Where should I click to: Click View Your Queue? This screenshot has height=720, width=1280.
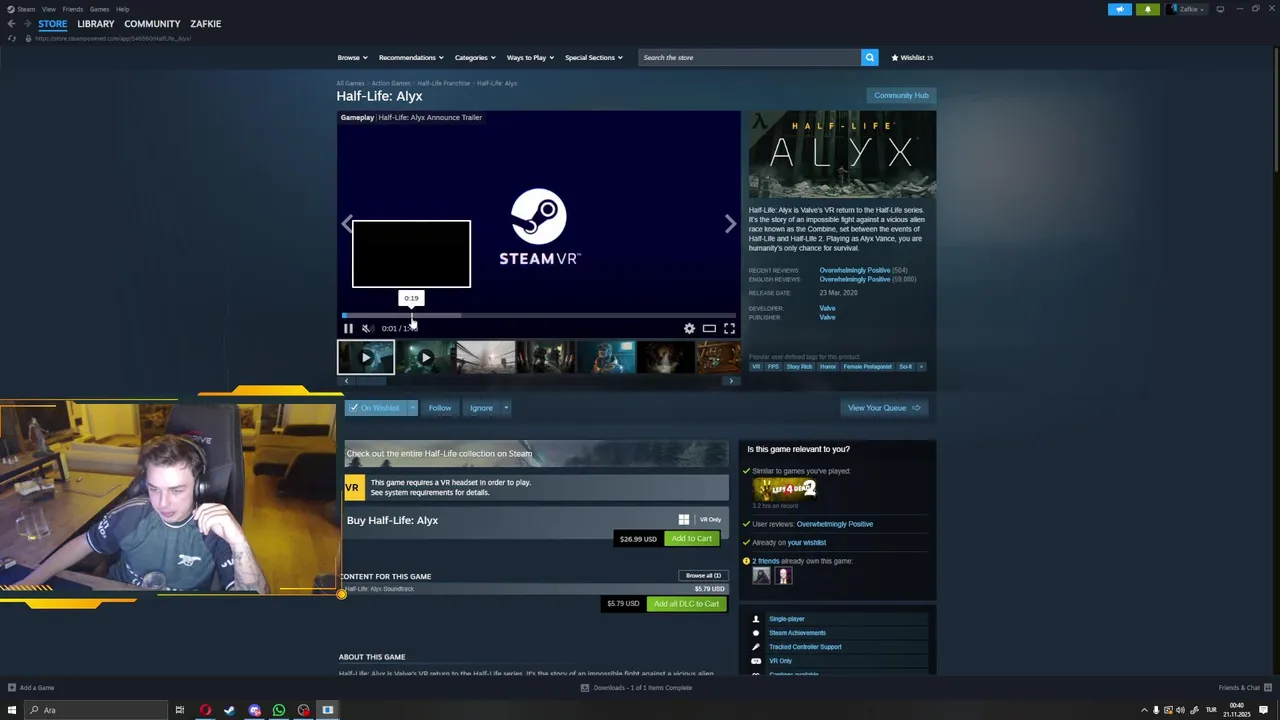(x=884, y=408)
